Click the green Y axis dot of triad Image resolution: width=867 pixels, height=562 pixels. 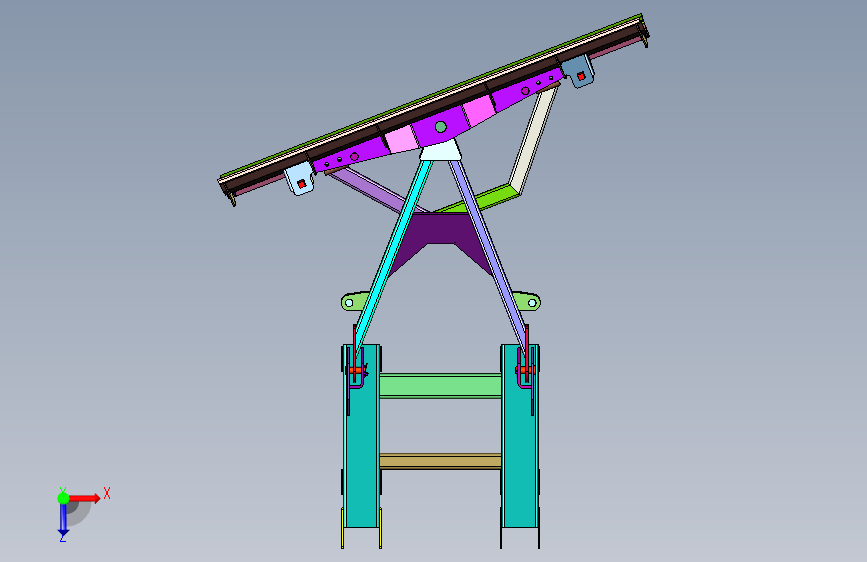click(x=63, y=498)
